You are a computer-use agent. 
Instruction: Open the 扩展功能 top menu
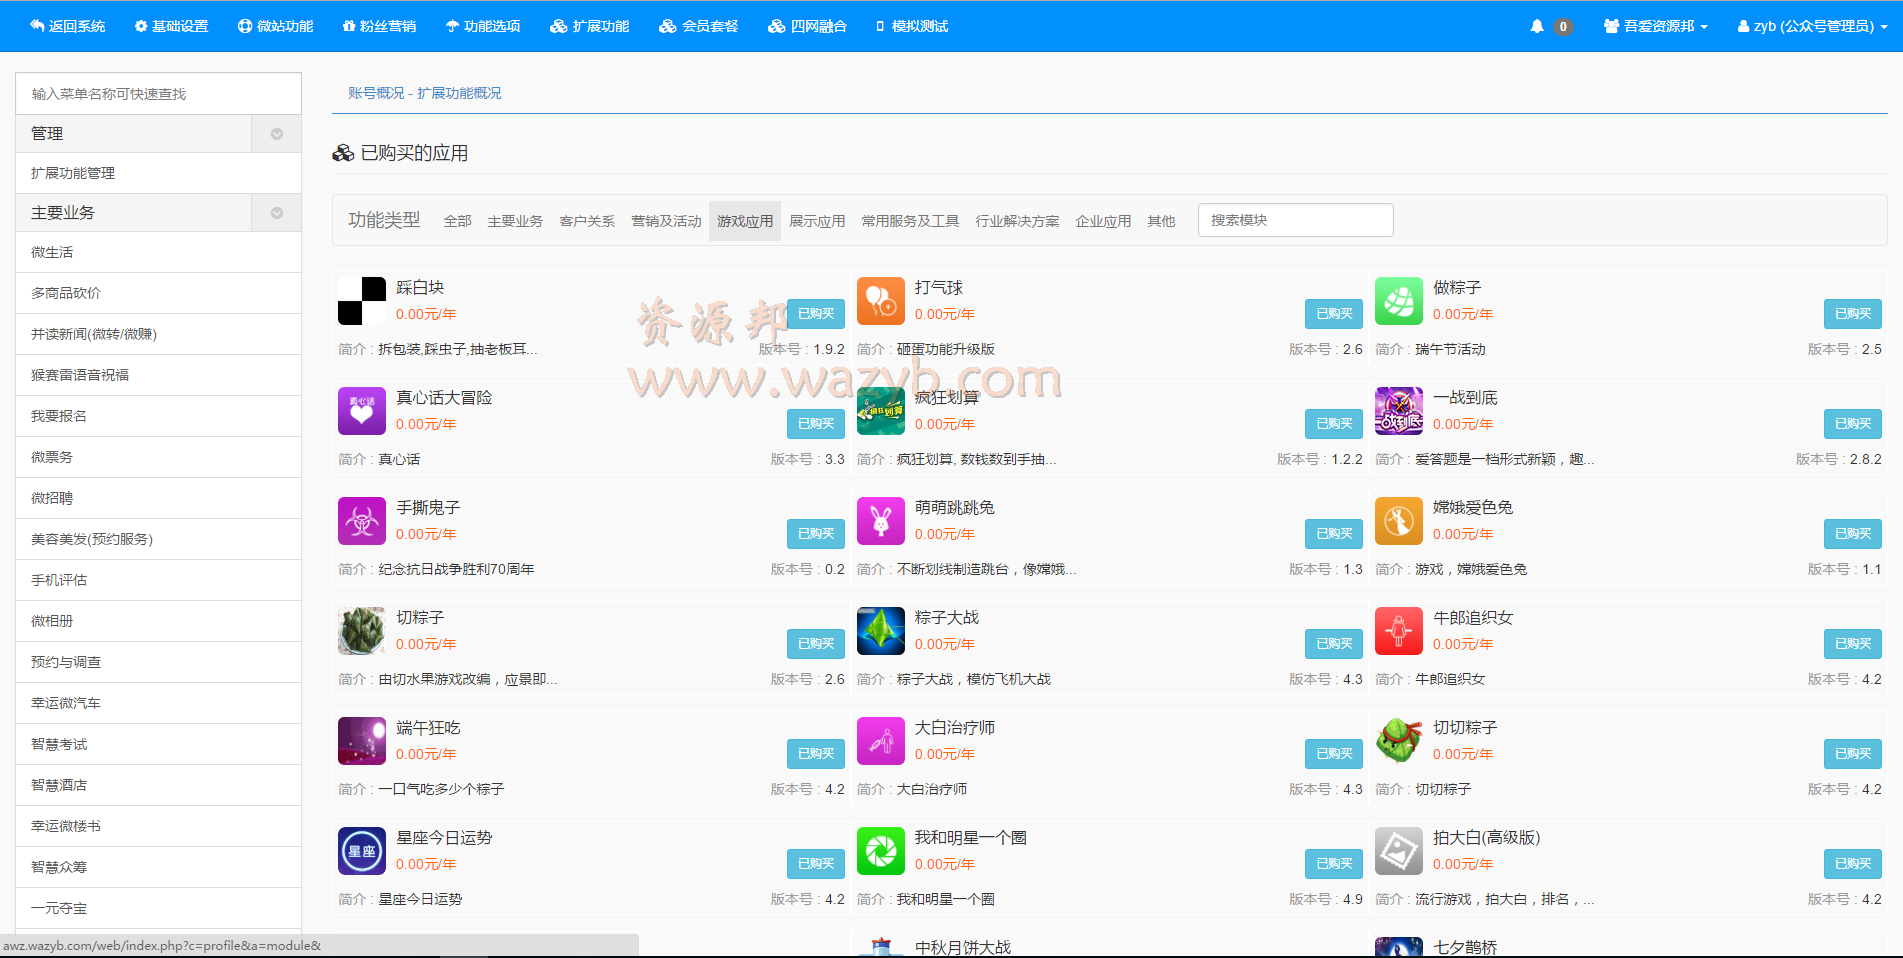(589, 26)
